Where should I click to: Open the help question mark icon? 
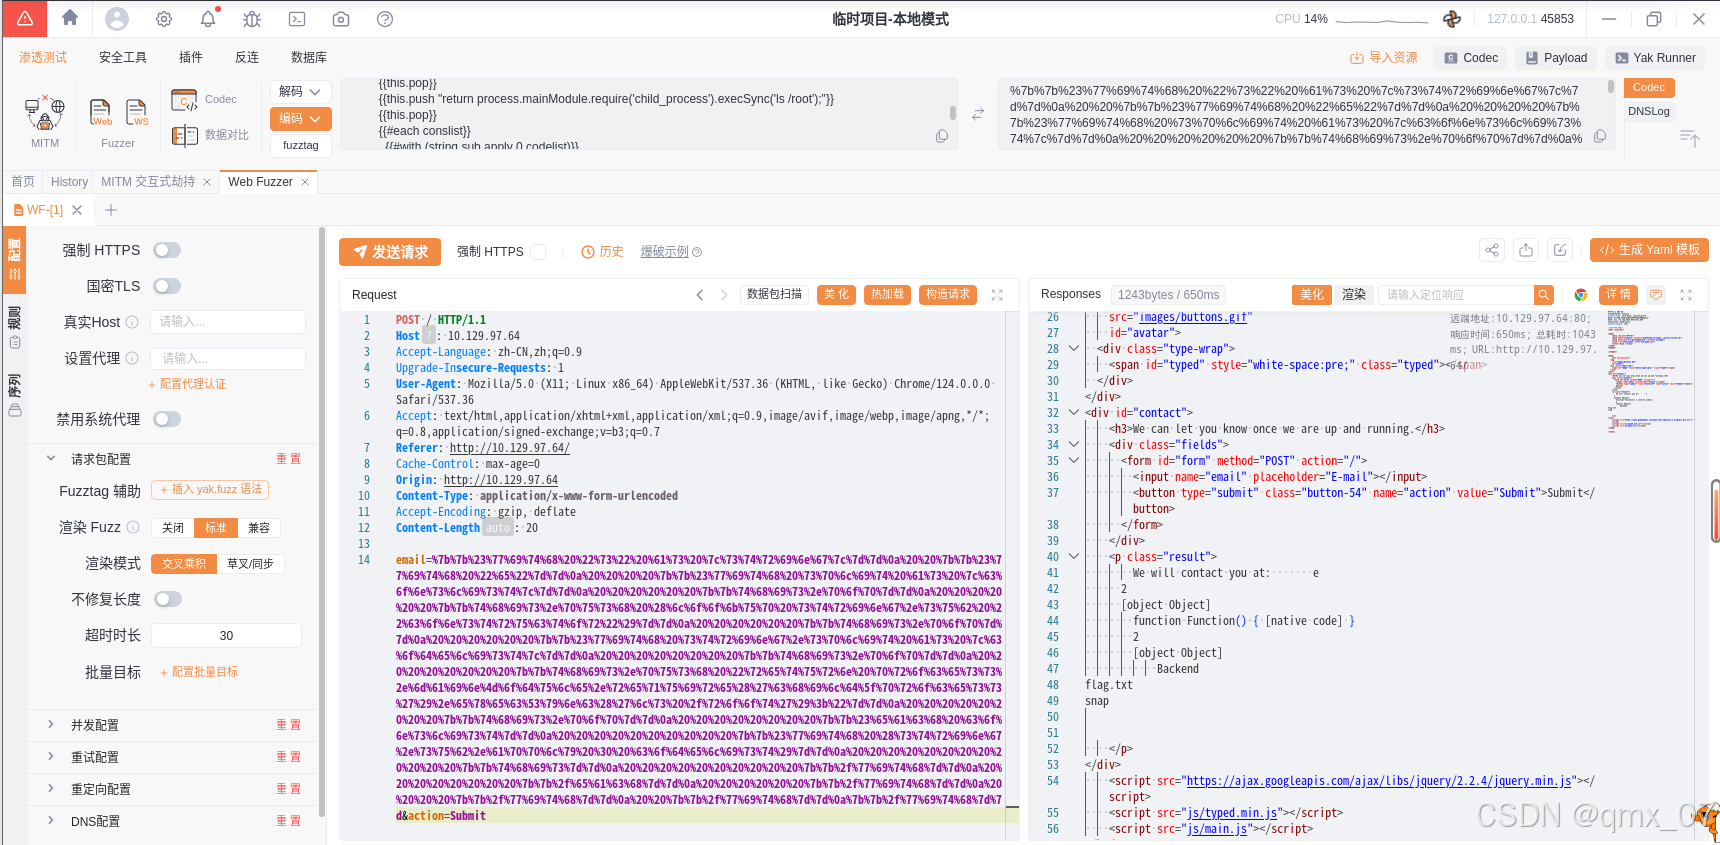[385, 19]
